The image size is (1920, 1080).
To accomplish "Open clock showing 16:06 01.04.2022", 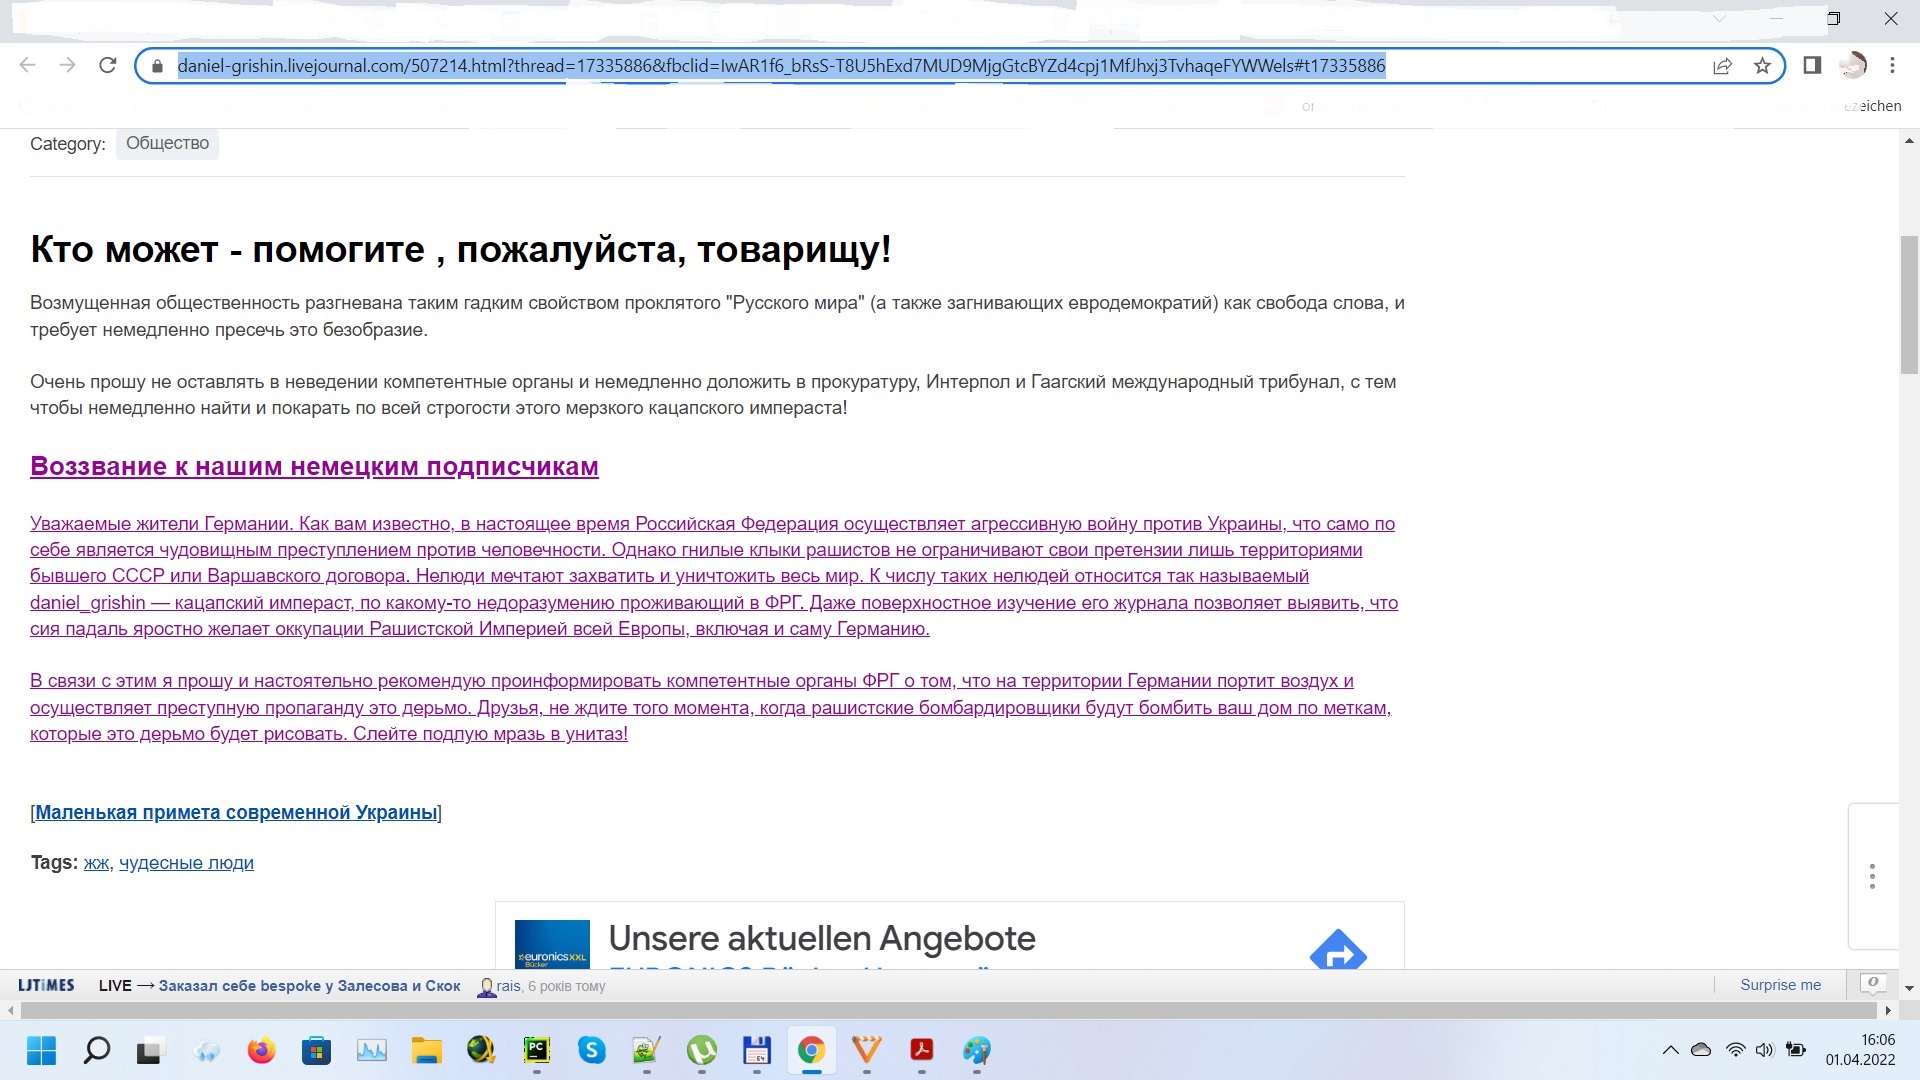I will point(1860,1050).
